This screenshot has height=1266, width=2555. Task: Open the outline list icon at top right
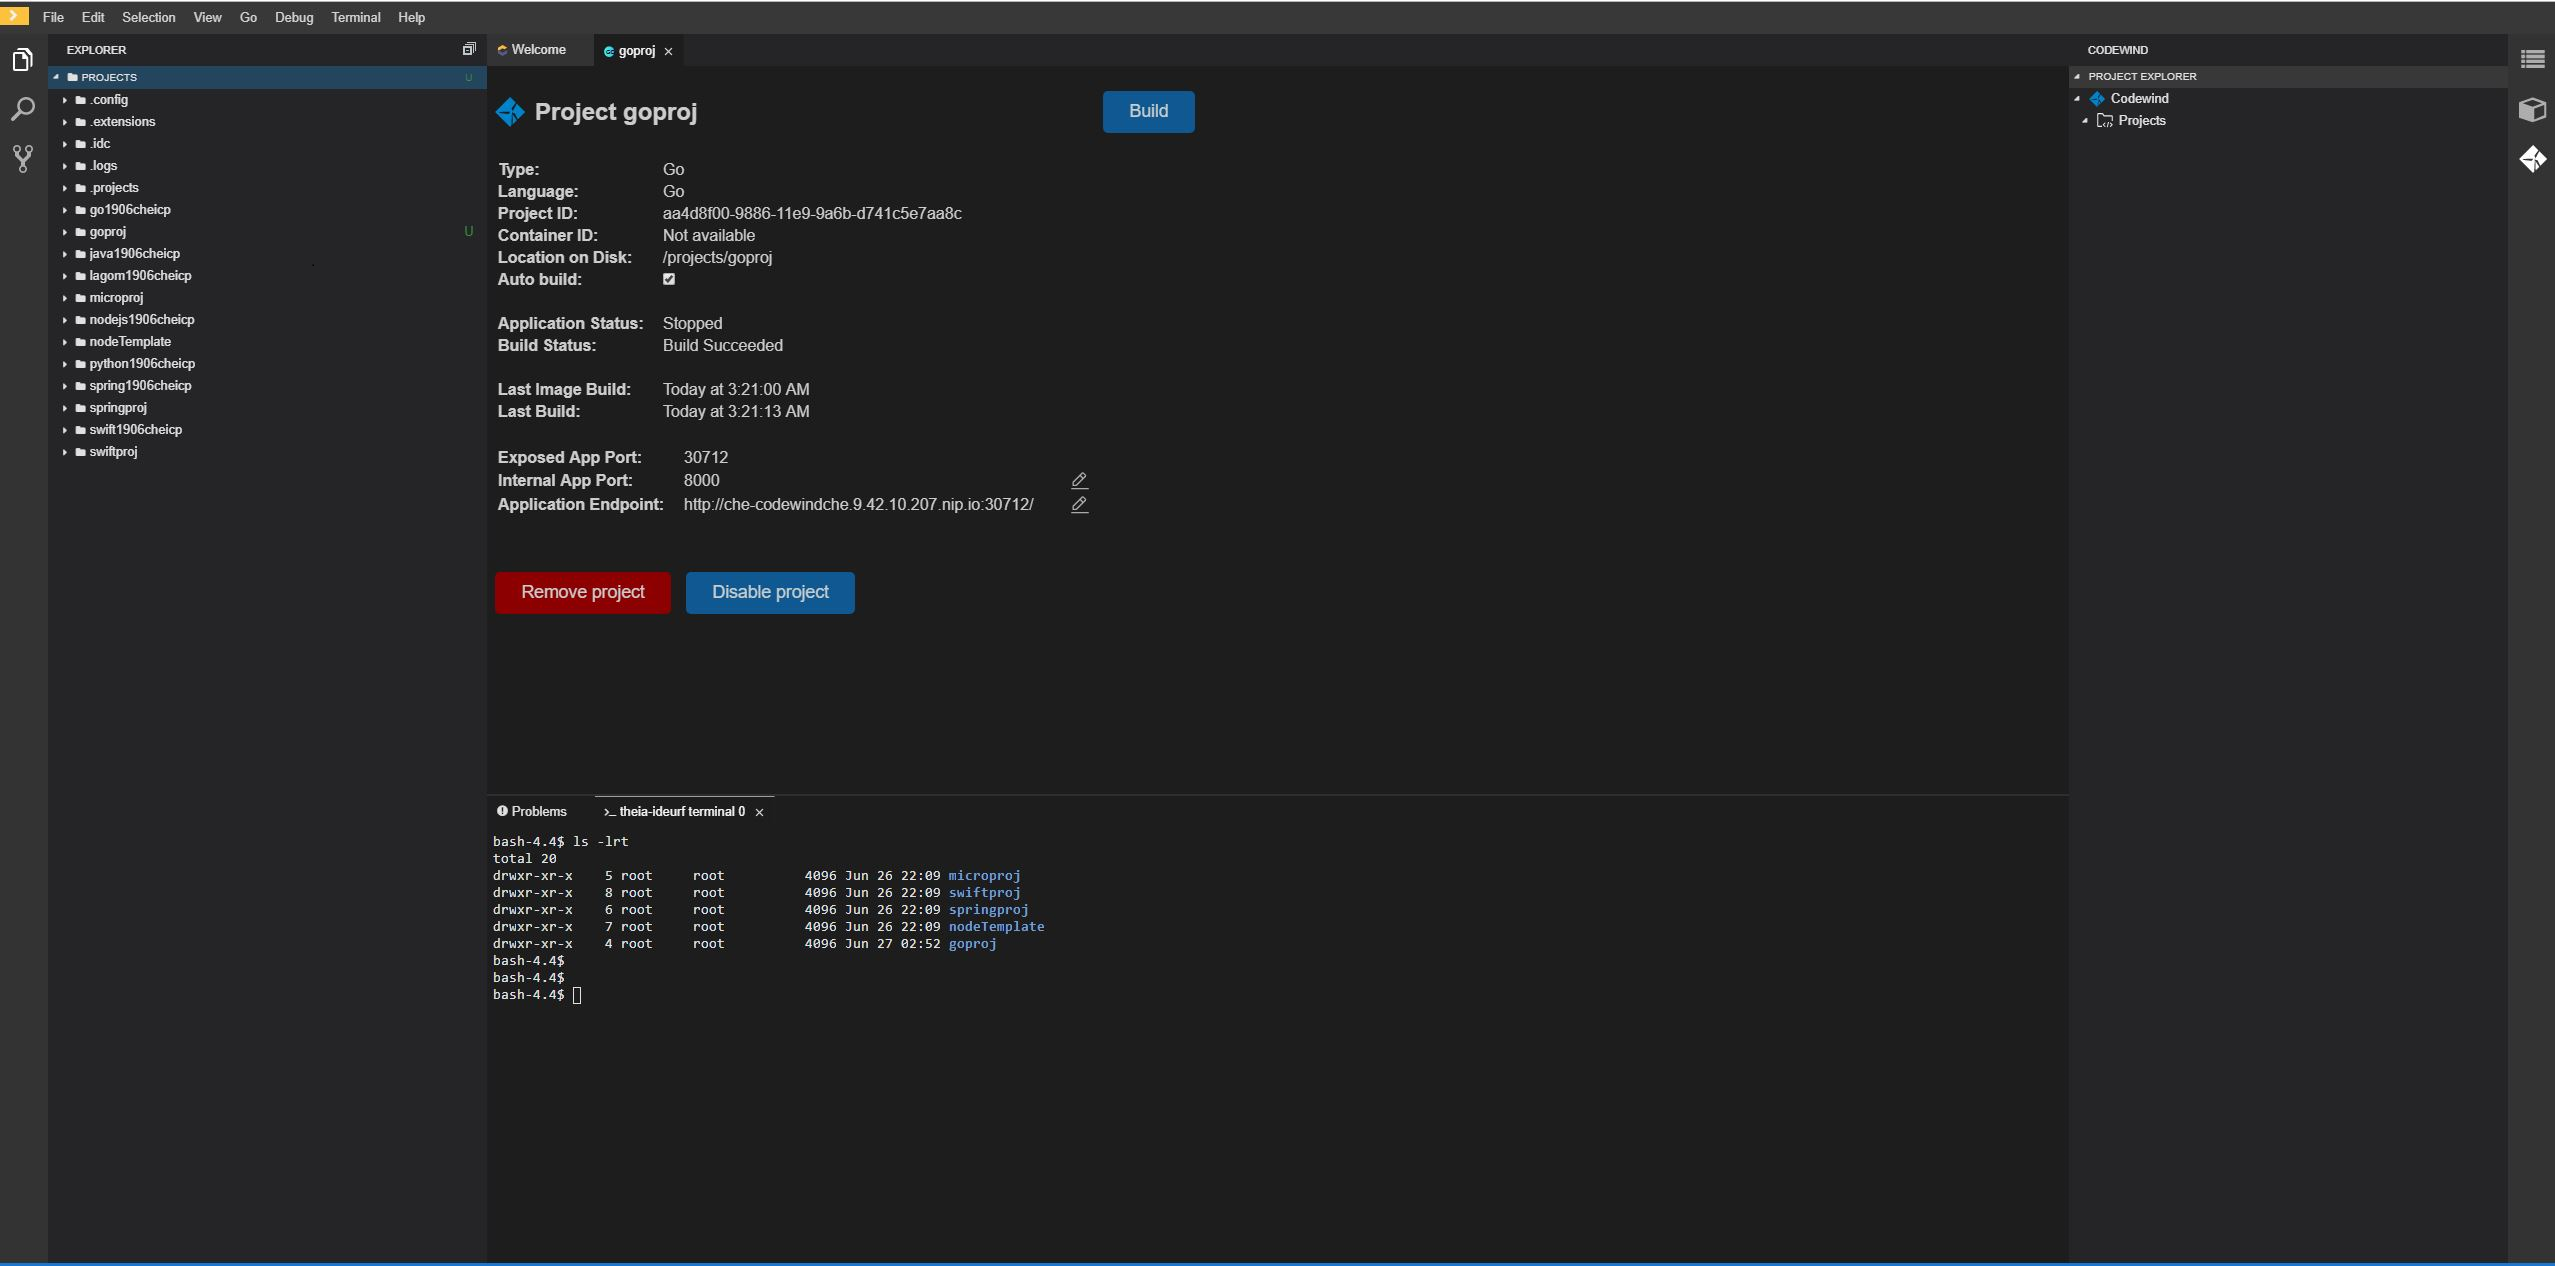[2533, 58]
